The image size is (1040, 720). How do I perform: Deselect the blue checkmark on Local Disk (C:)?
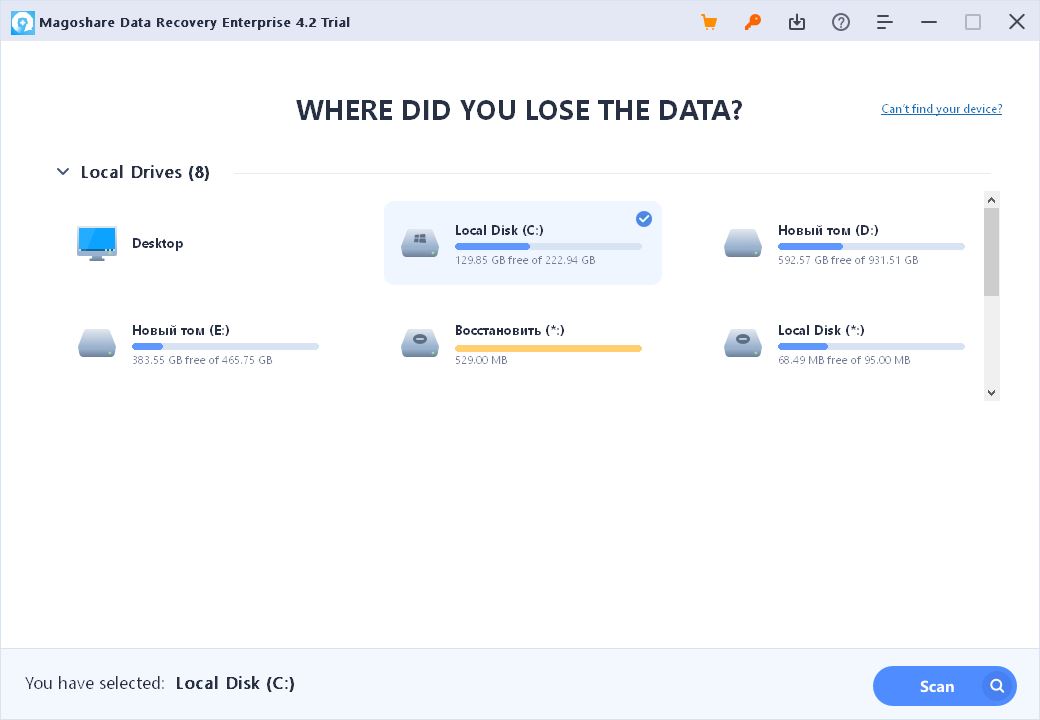click(644, 219)
